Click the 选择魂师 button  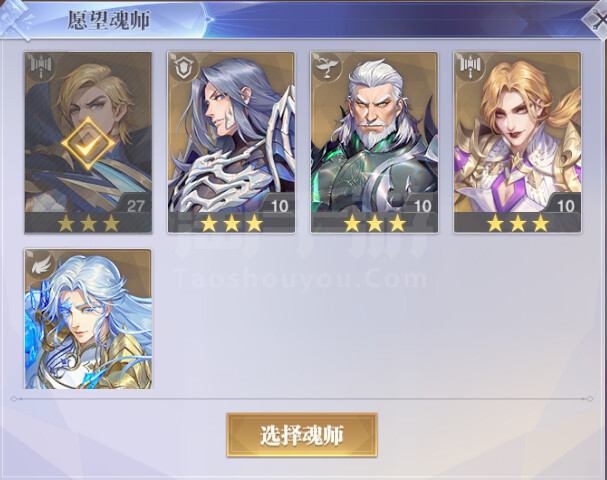point(302,435)
